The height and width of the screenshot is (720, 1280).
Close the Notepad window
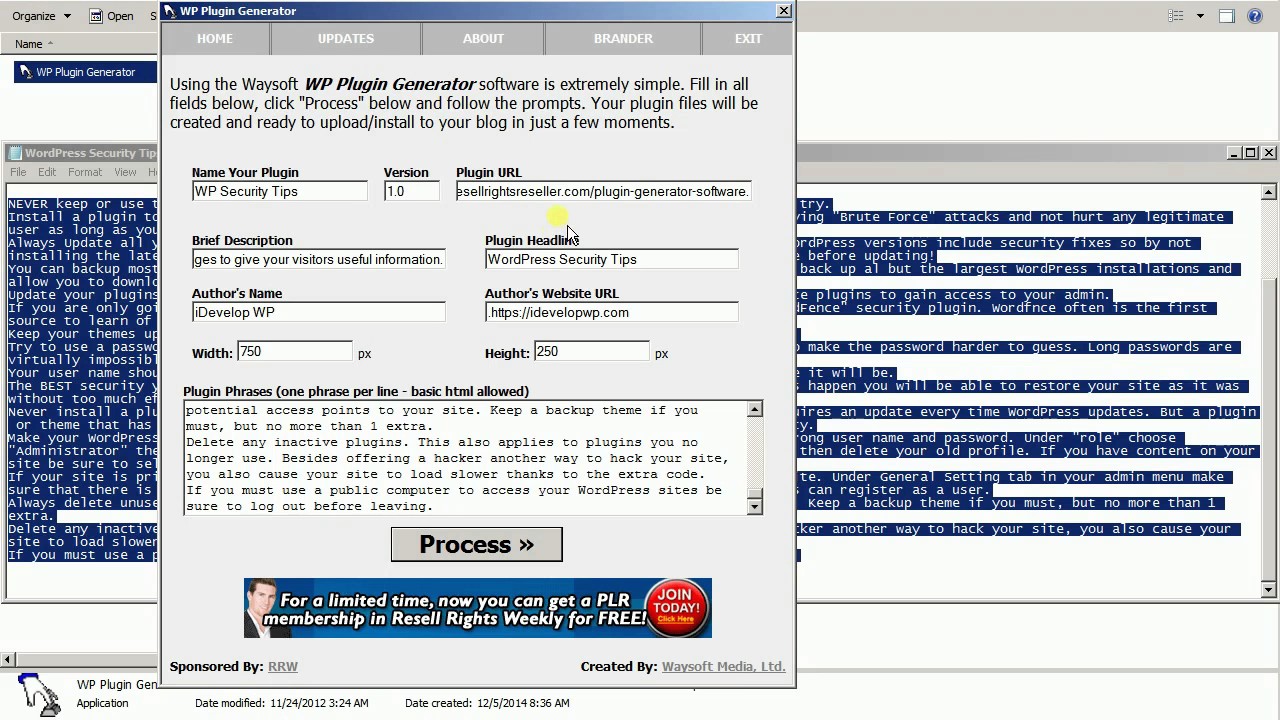pos(1269,153)
